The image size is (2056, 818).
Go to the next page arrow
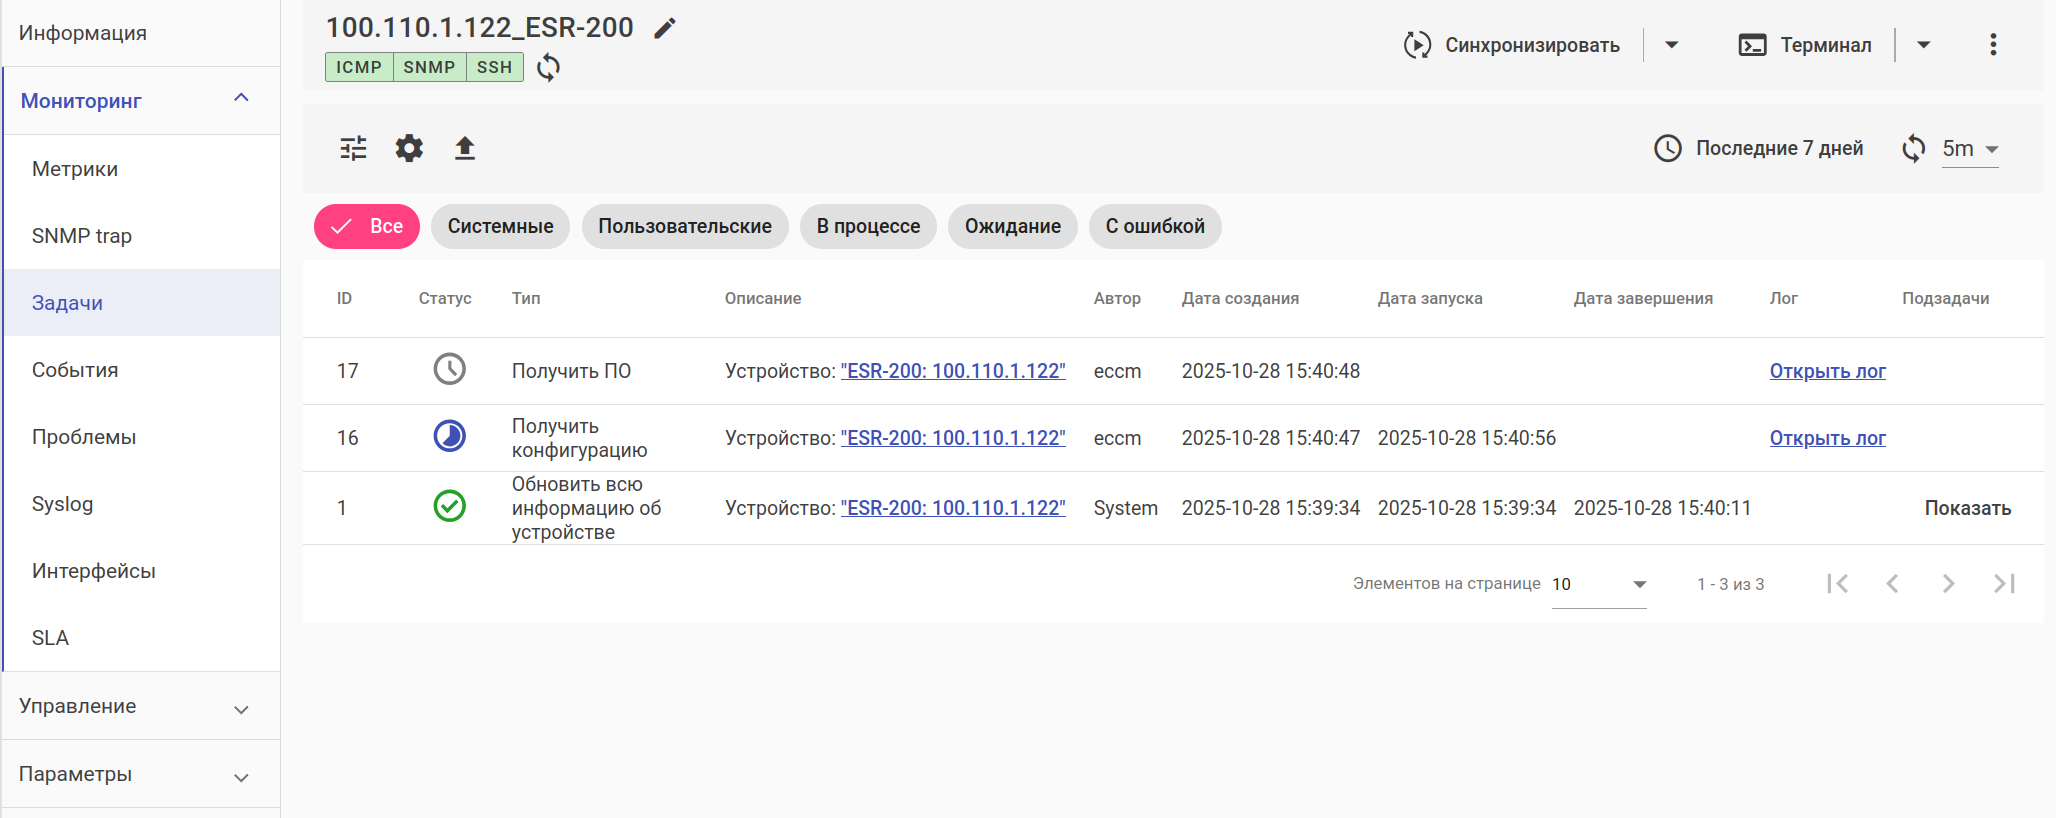click(1948, 584)
